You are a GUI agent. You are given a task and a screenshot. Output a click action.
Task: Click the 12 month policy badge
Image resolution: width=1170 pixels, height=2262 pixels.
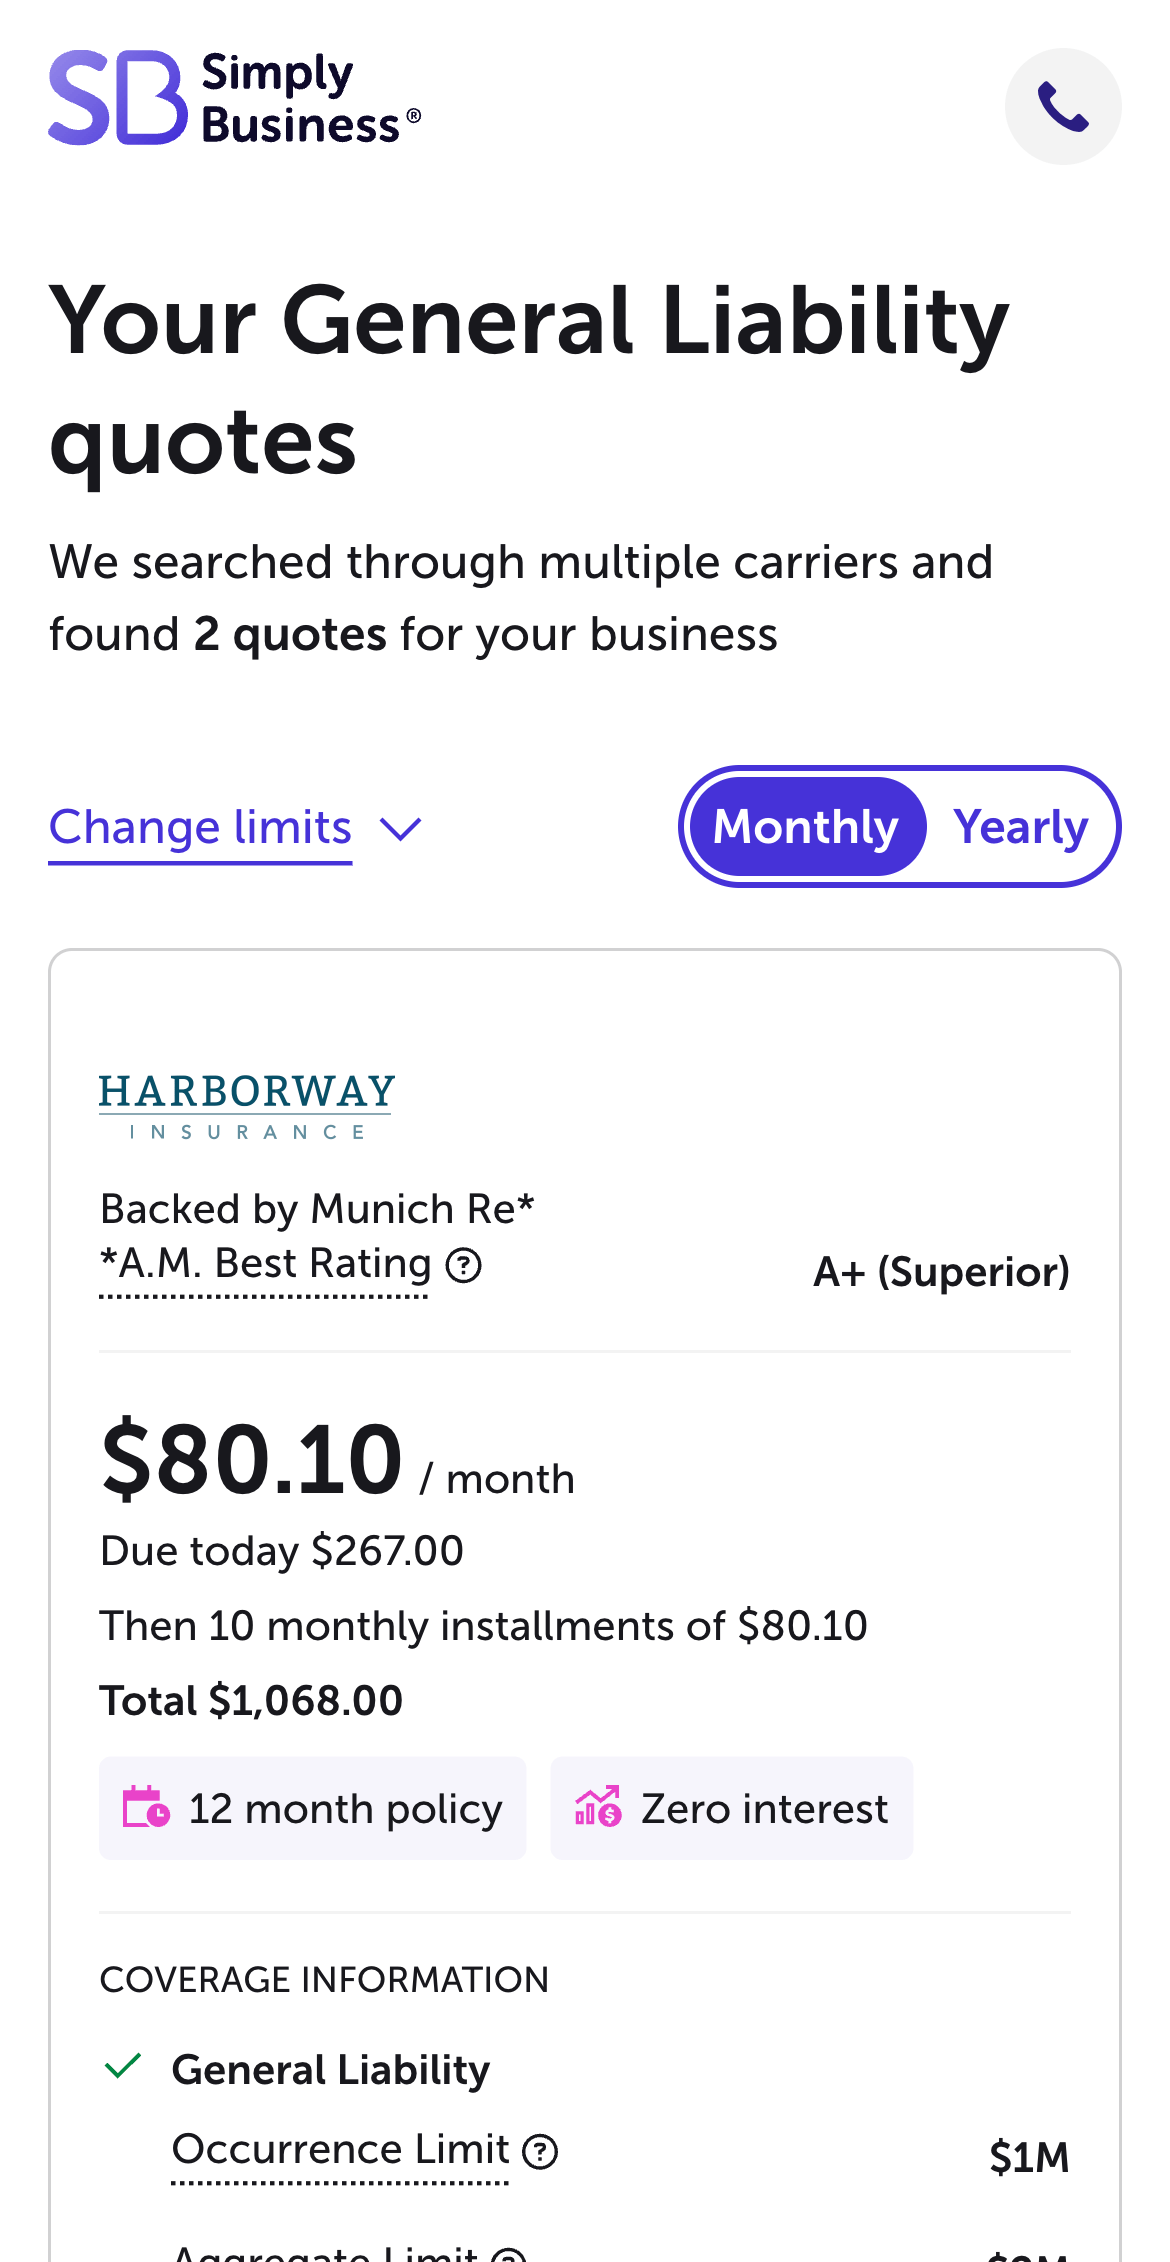click(x=313, y=1808)
